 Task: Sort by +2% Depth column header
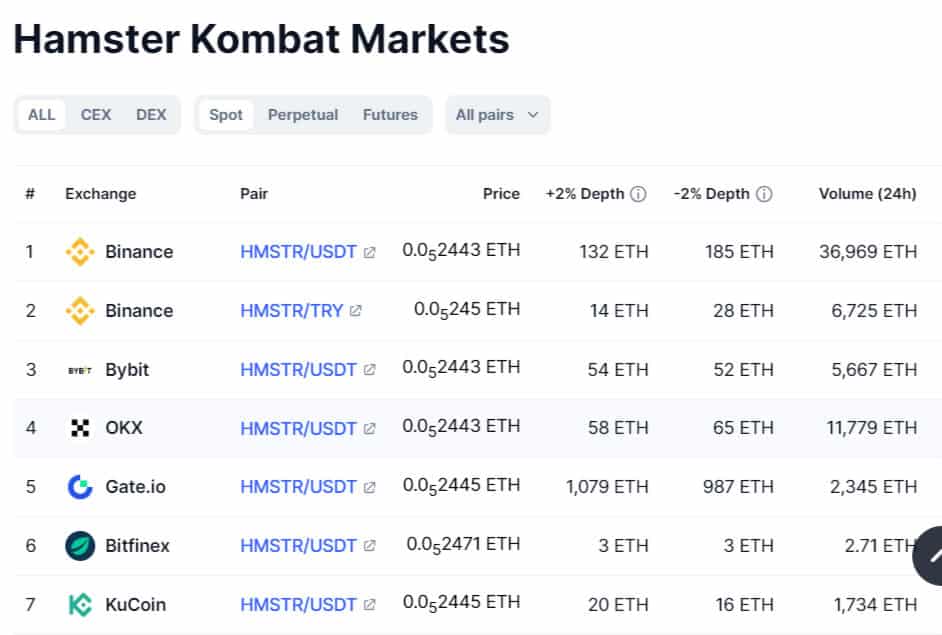click(585, 193)
